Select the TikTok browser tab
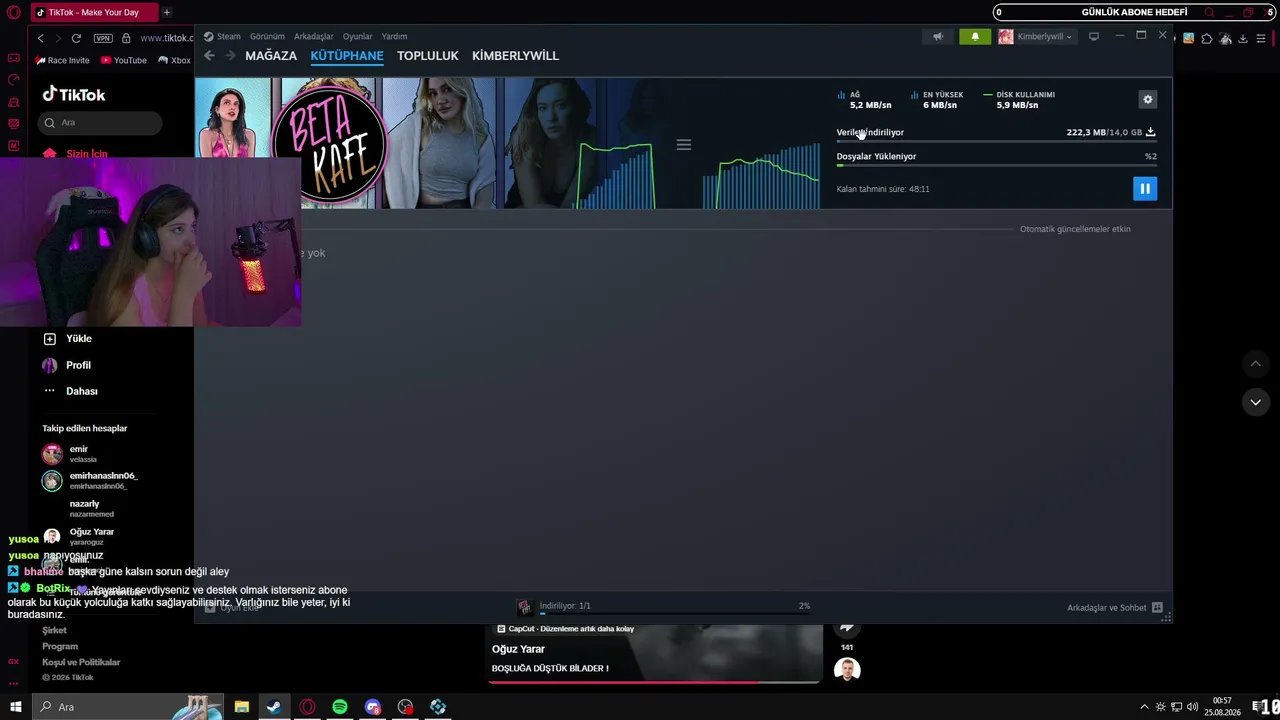 [94, 12]
